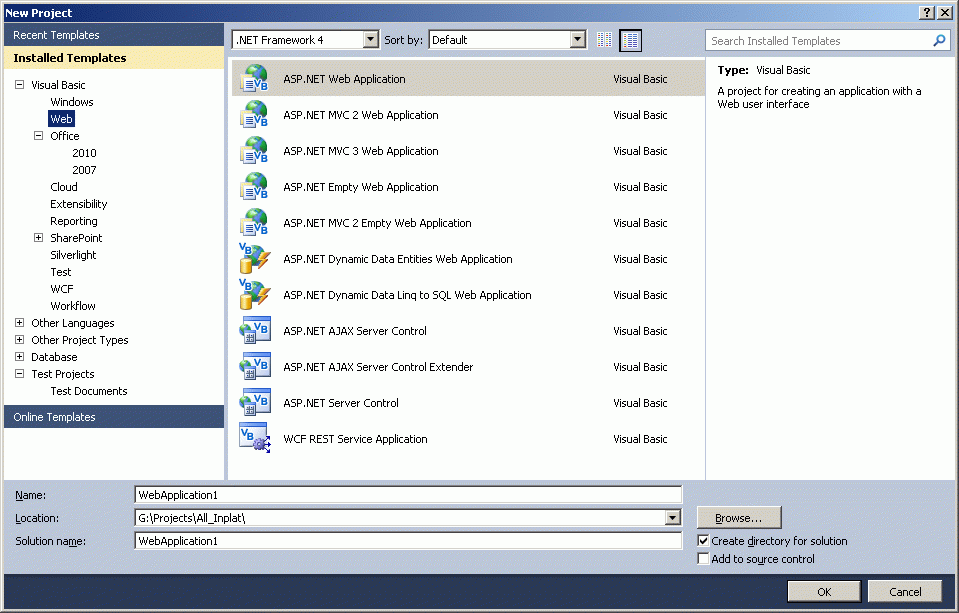
Task: Expand the Database tree node
Action: tap(20, 357)
